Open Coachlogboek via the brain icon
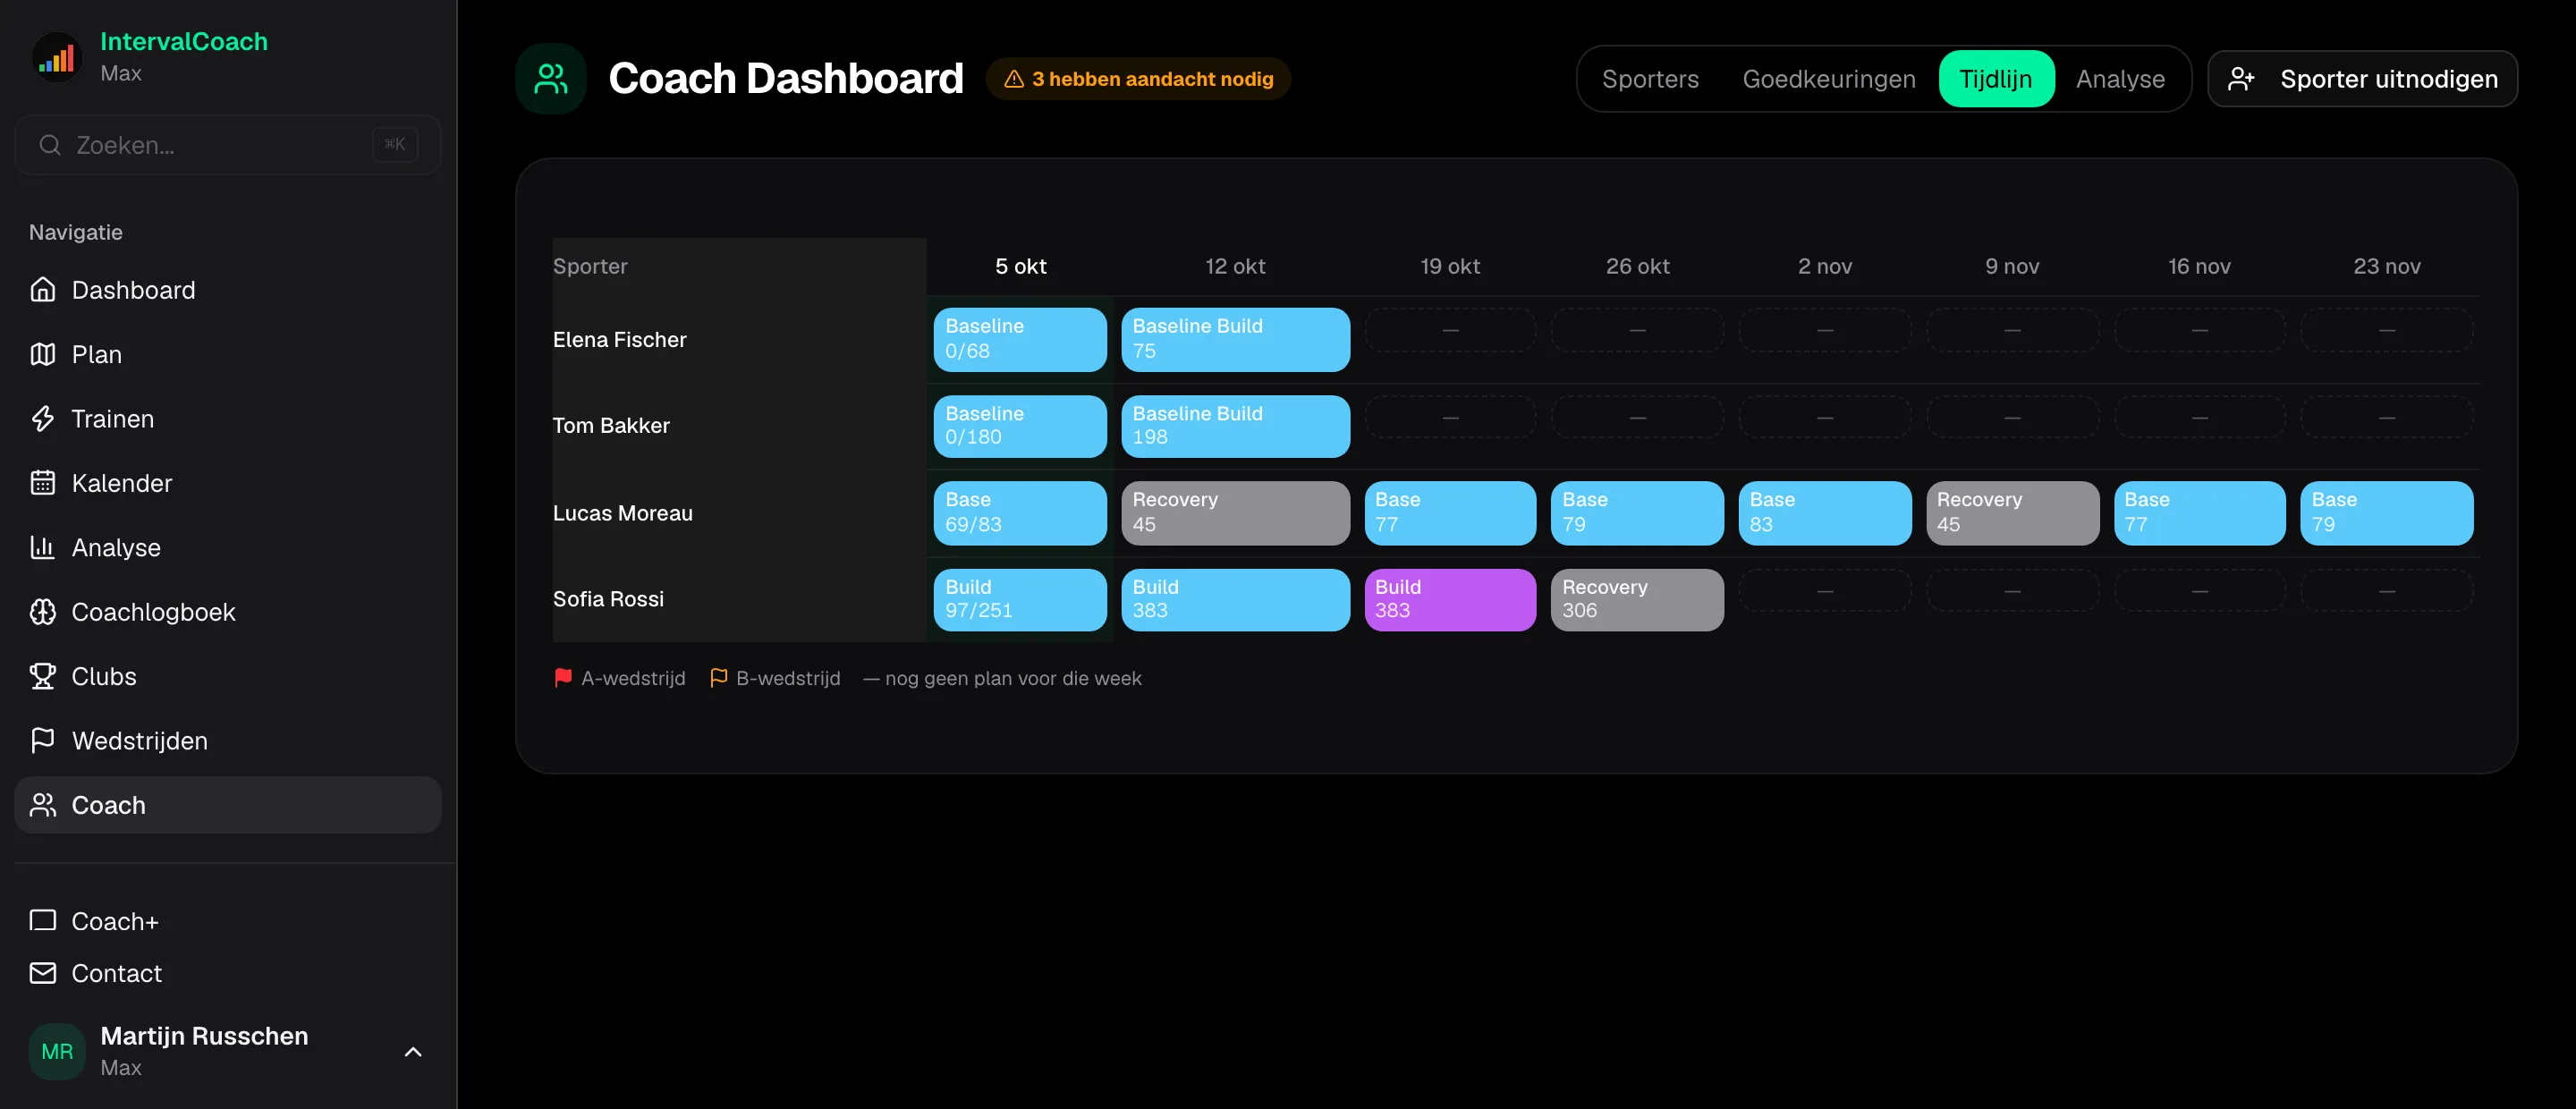2576x1109 pixels. 42,612
